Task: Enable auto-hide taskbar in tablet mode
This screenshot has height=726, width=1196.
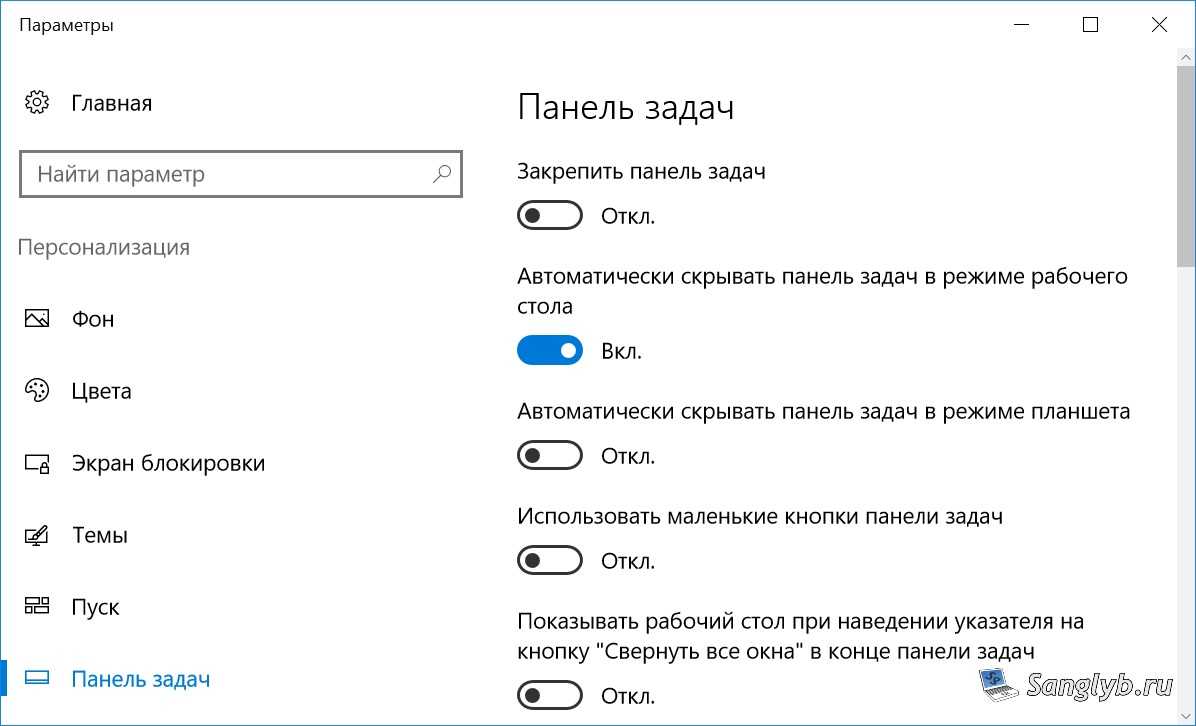Action: (549, 455)
